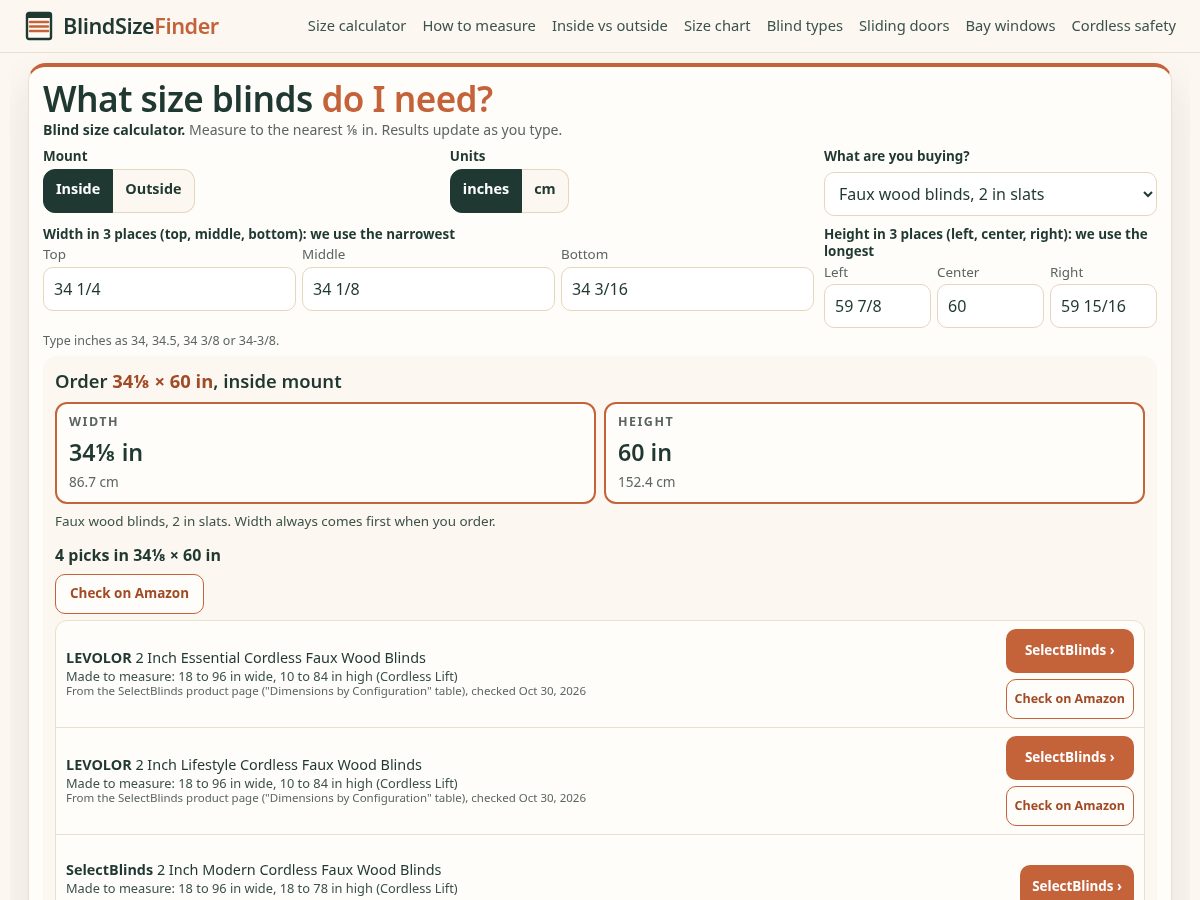This screenshot has height=900, width=1200.
Task: Check LEVOLOR Essential blinds on Amazon
Action: point(1069,699)
